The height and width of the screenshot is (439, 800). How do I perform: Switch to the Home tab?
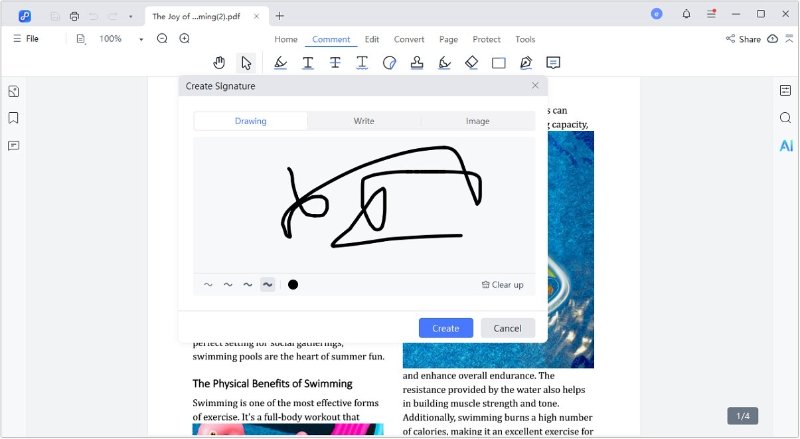(286, 39)
